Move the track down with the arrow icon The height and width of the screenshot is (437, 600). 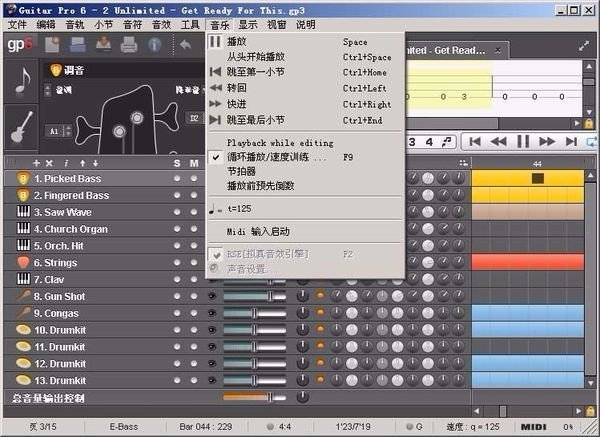96,163
